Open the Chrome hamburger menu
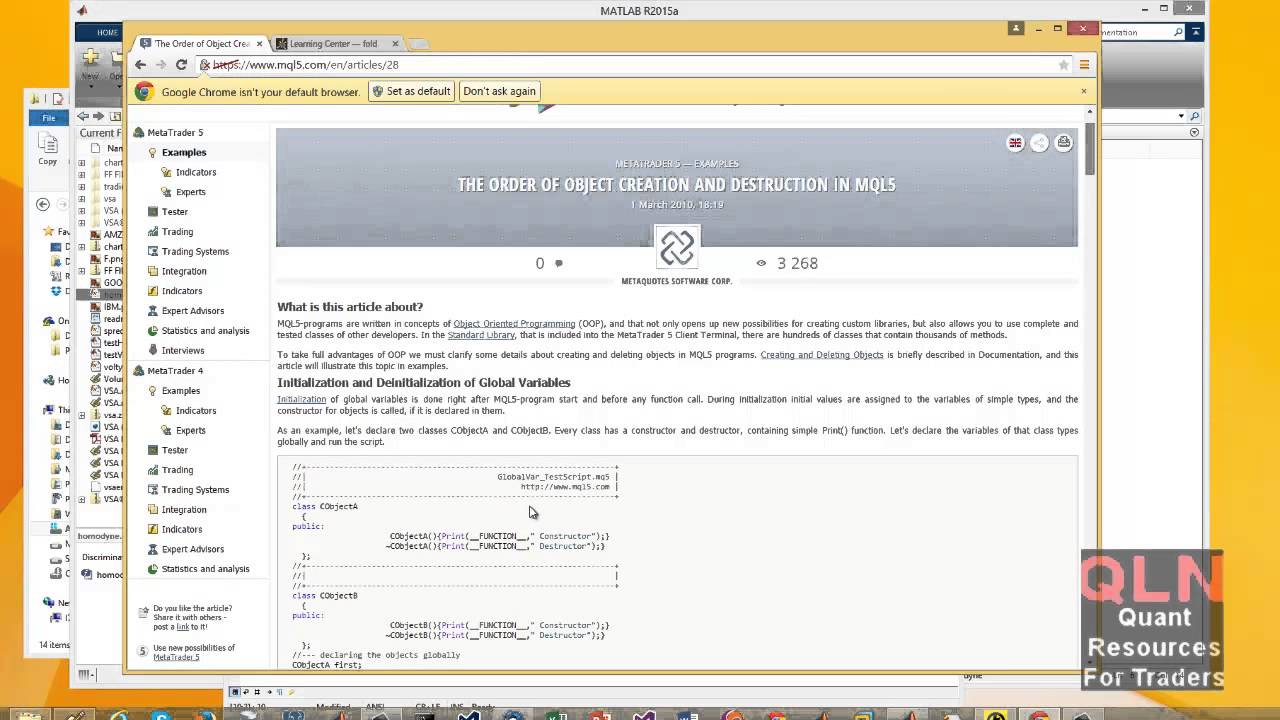The height and width of the screenshot is (720, 1280). tap(1084, 65)
